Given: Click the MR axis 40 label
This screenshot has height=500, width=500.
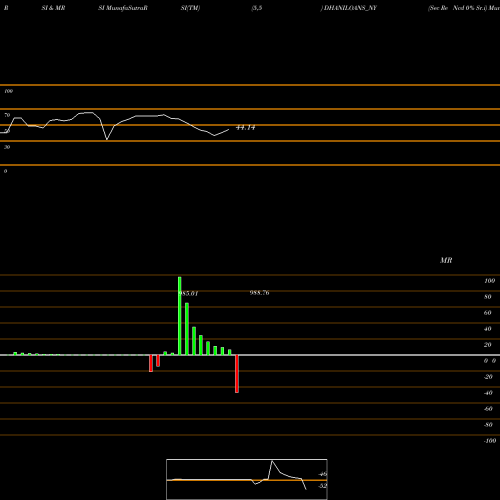Looking at the screenshot, I should tap(488, 329).
